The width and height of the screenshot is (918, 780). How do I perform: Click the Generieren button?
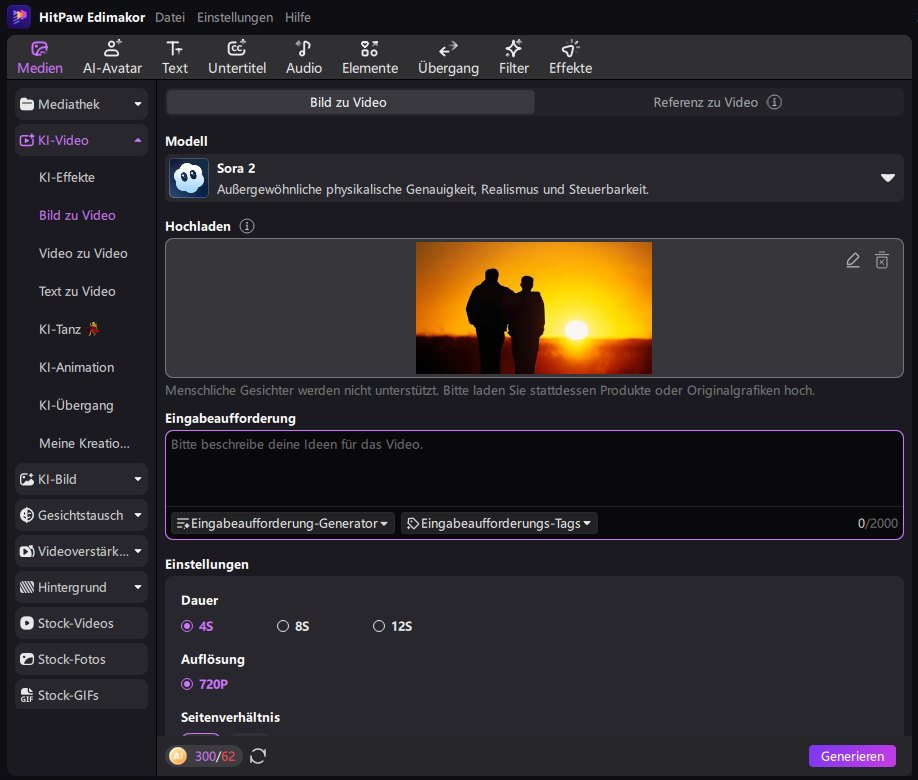[852, 756]
